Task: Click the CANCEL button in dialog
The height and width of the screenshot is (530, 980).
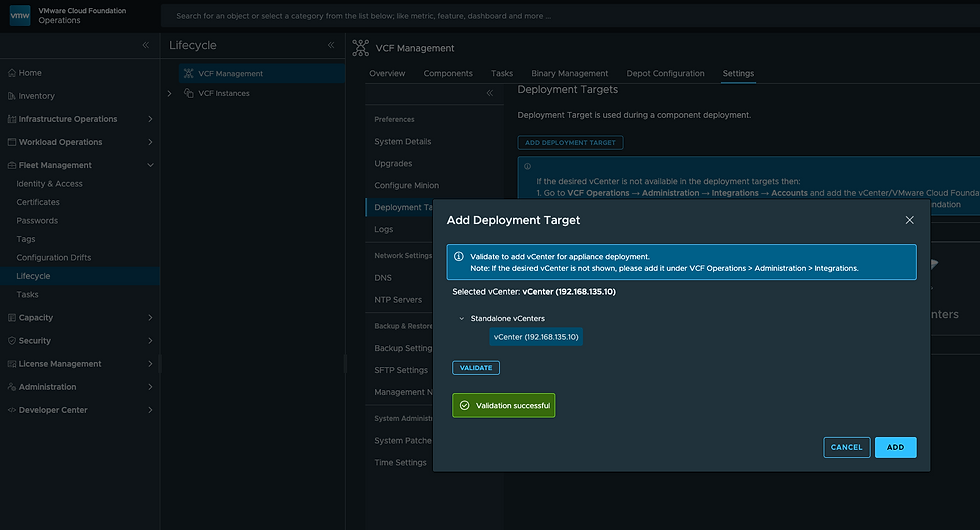Action: 847,448
